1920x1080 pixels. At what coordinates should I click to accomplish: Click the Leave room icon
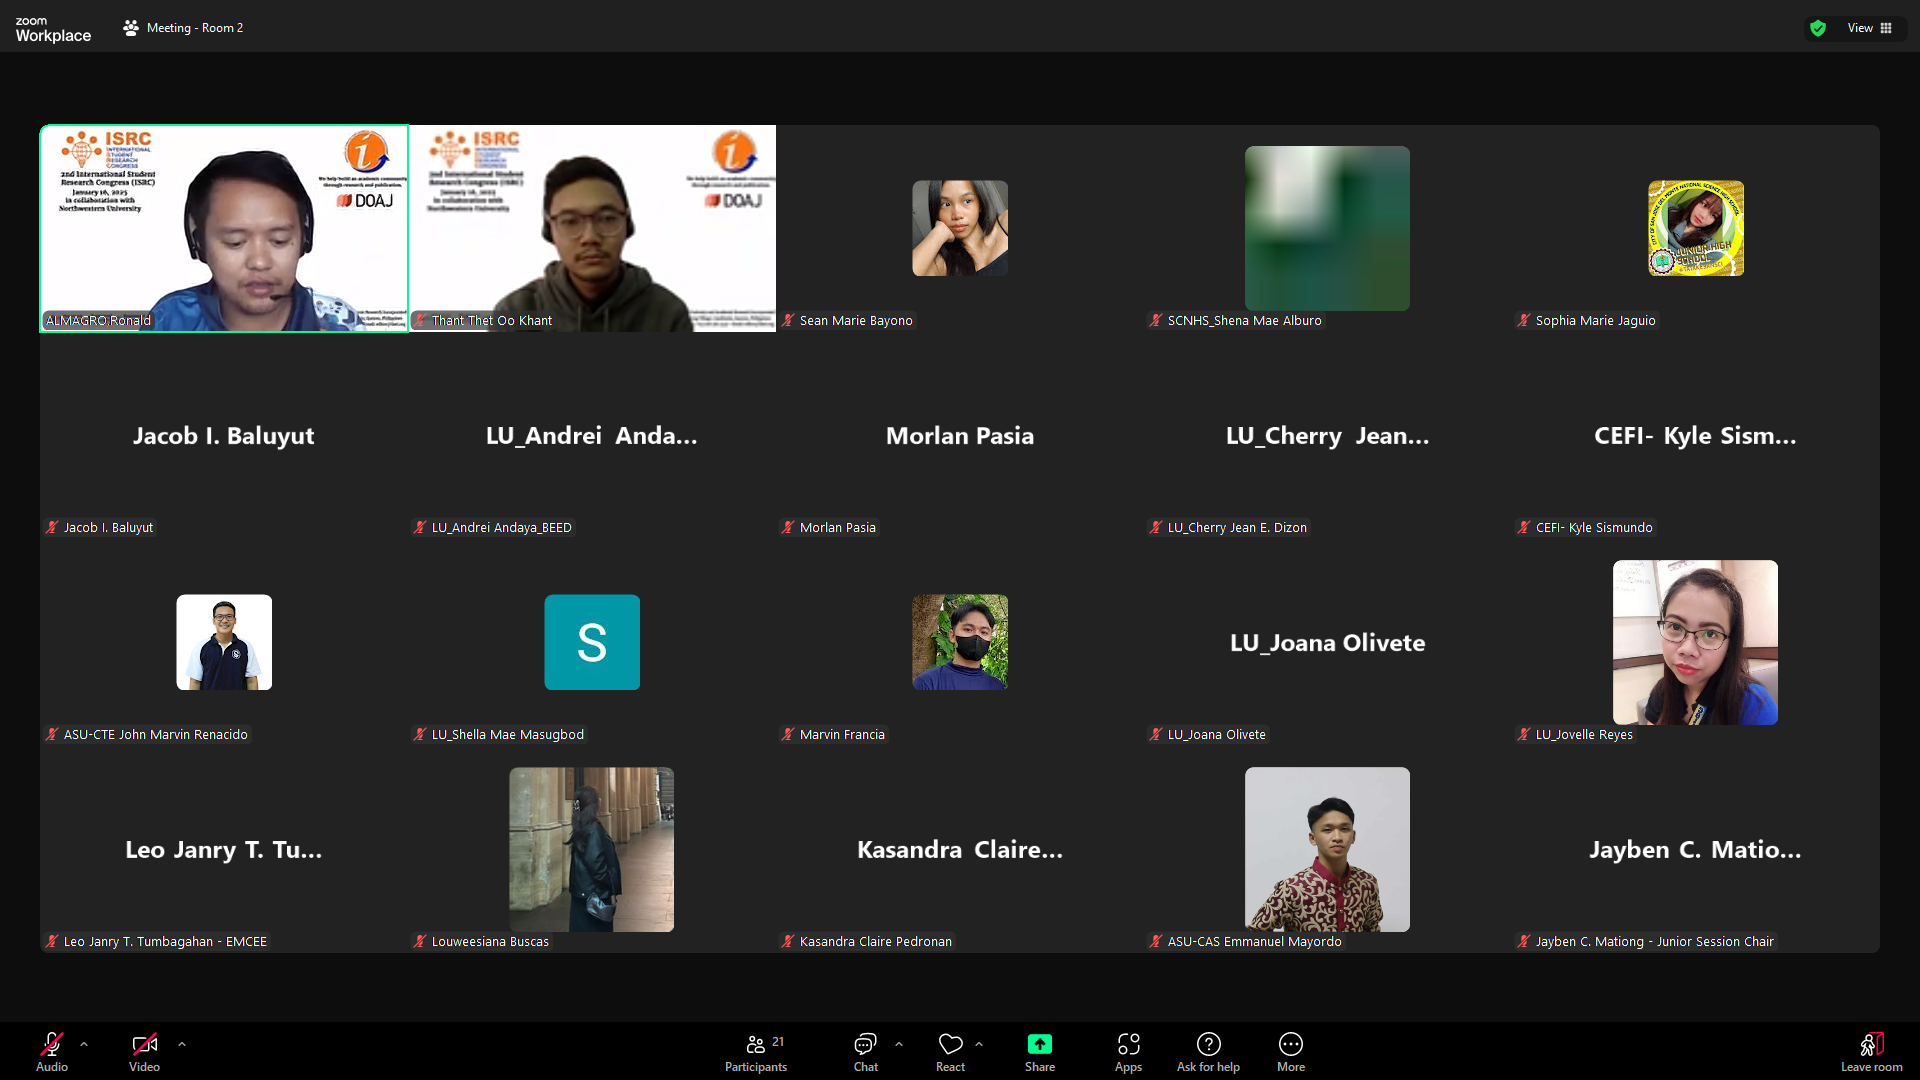coord(1871,1045)
